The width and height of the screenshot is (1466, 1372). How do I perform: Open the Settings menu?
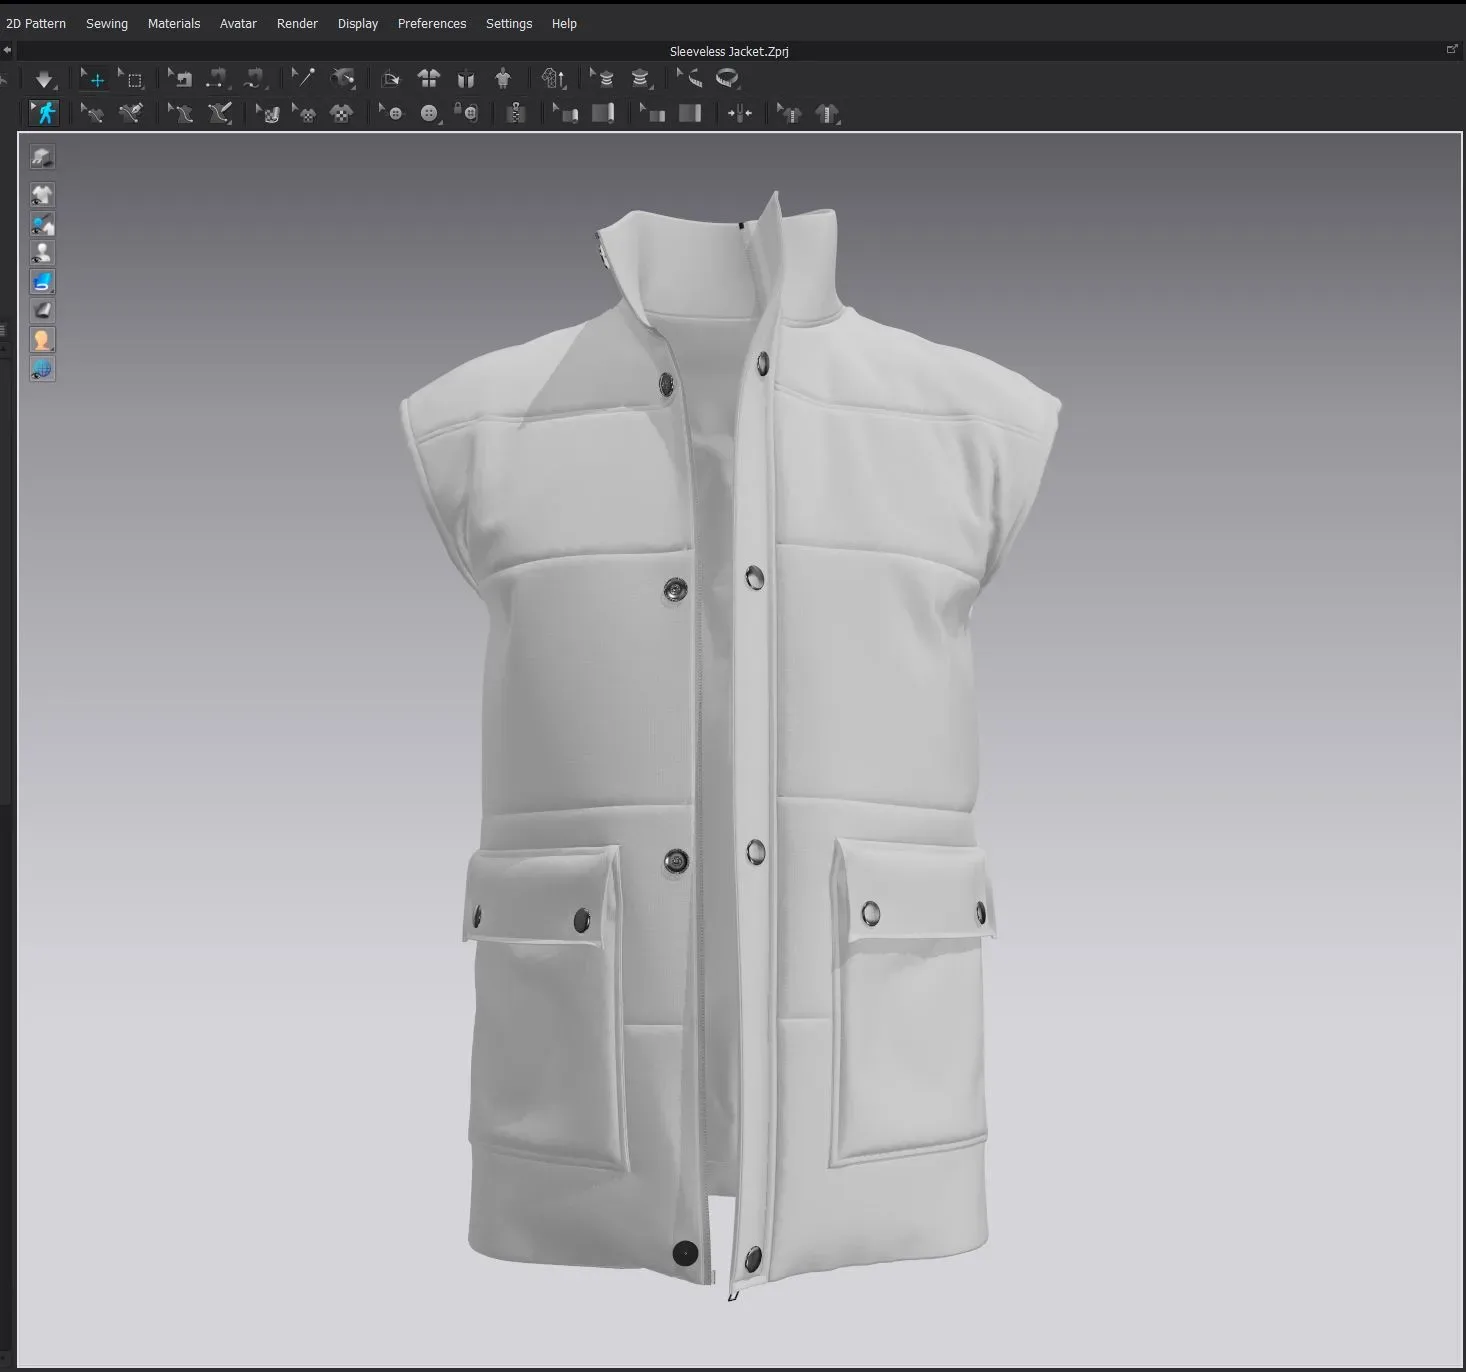click(509, 23)
